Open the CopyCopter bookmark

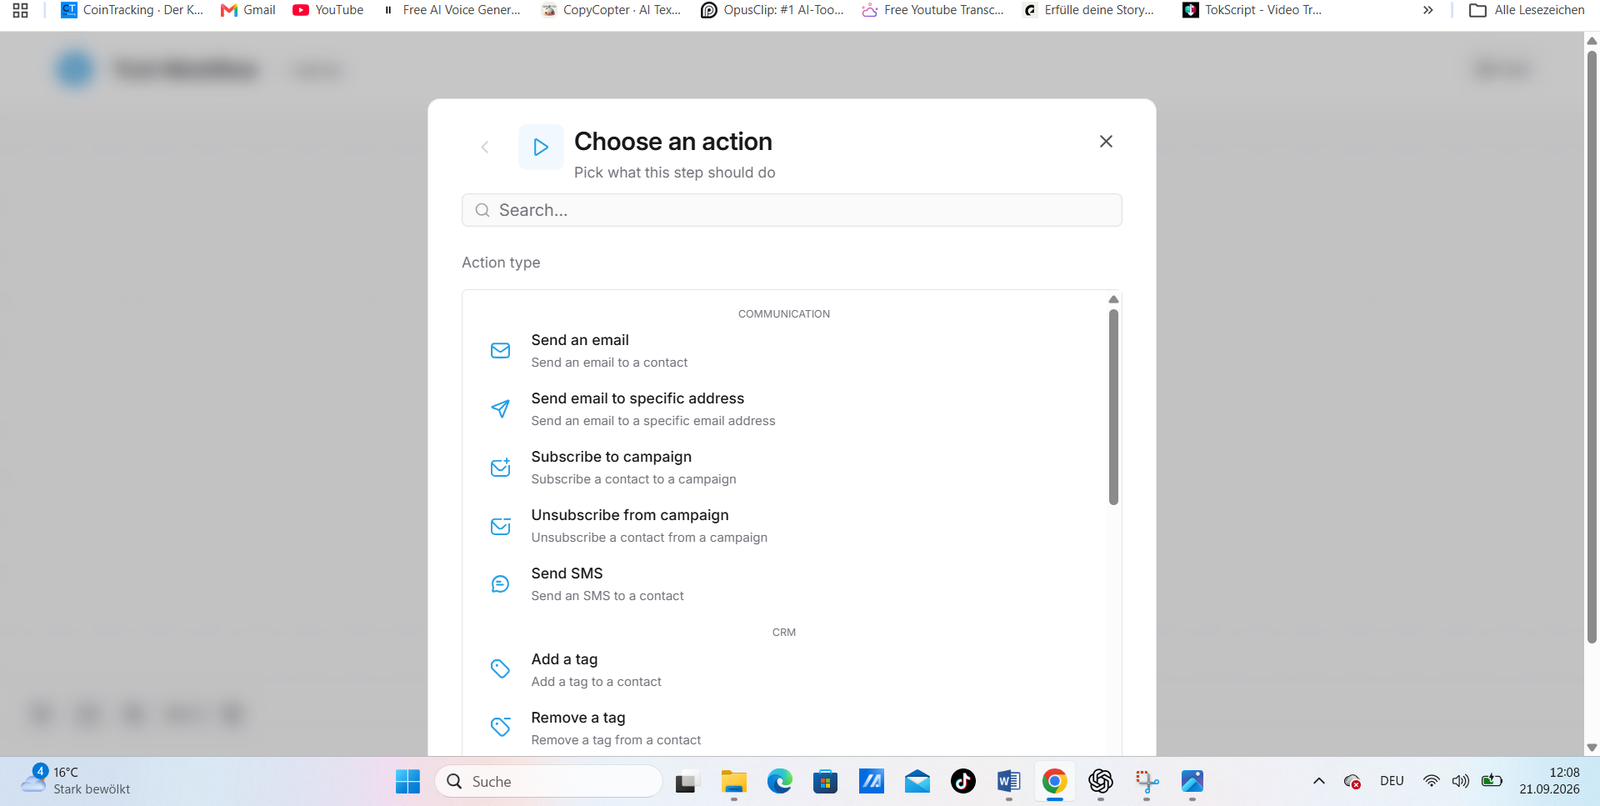coord(611,10)
